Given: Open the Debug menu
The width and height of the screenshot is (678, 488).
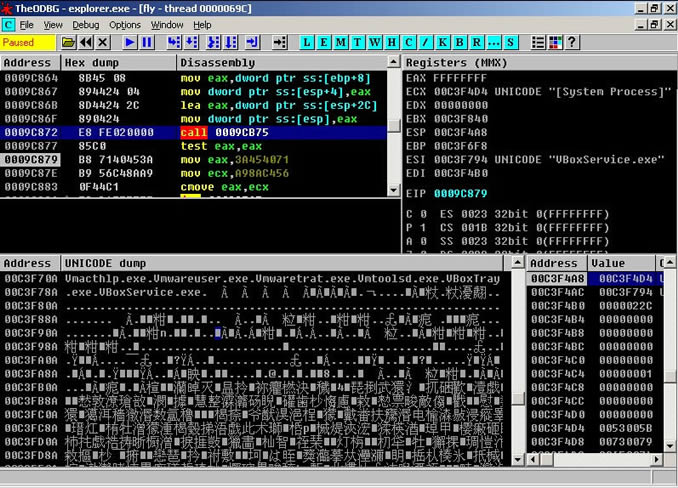Looking at the screenshot, I should [x=85, y=24].
